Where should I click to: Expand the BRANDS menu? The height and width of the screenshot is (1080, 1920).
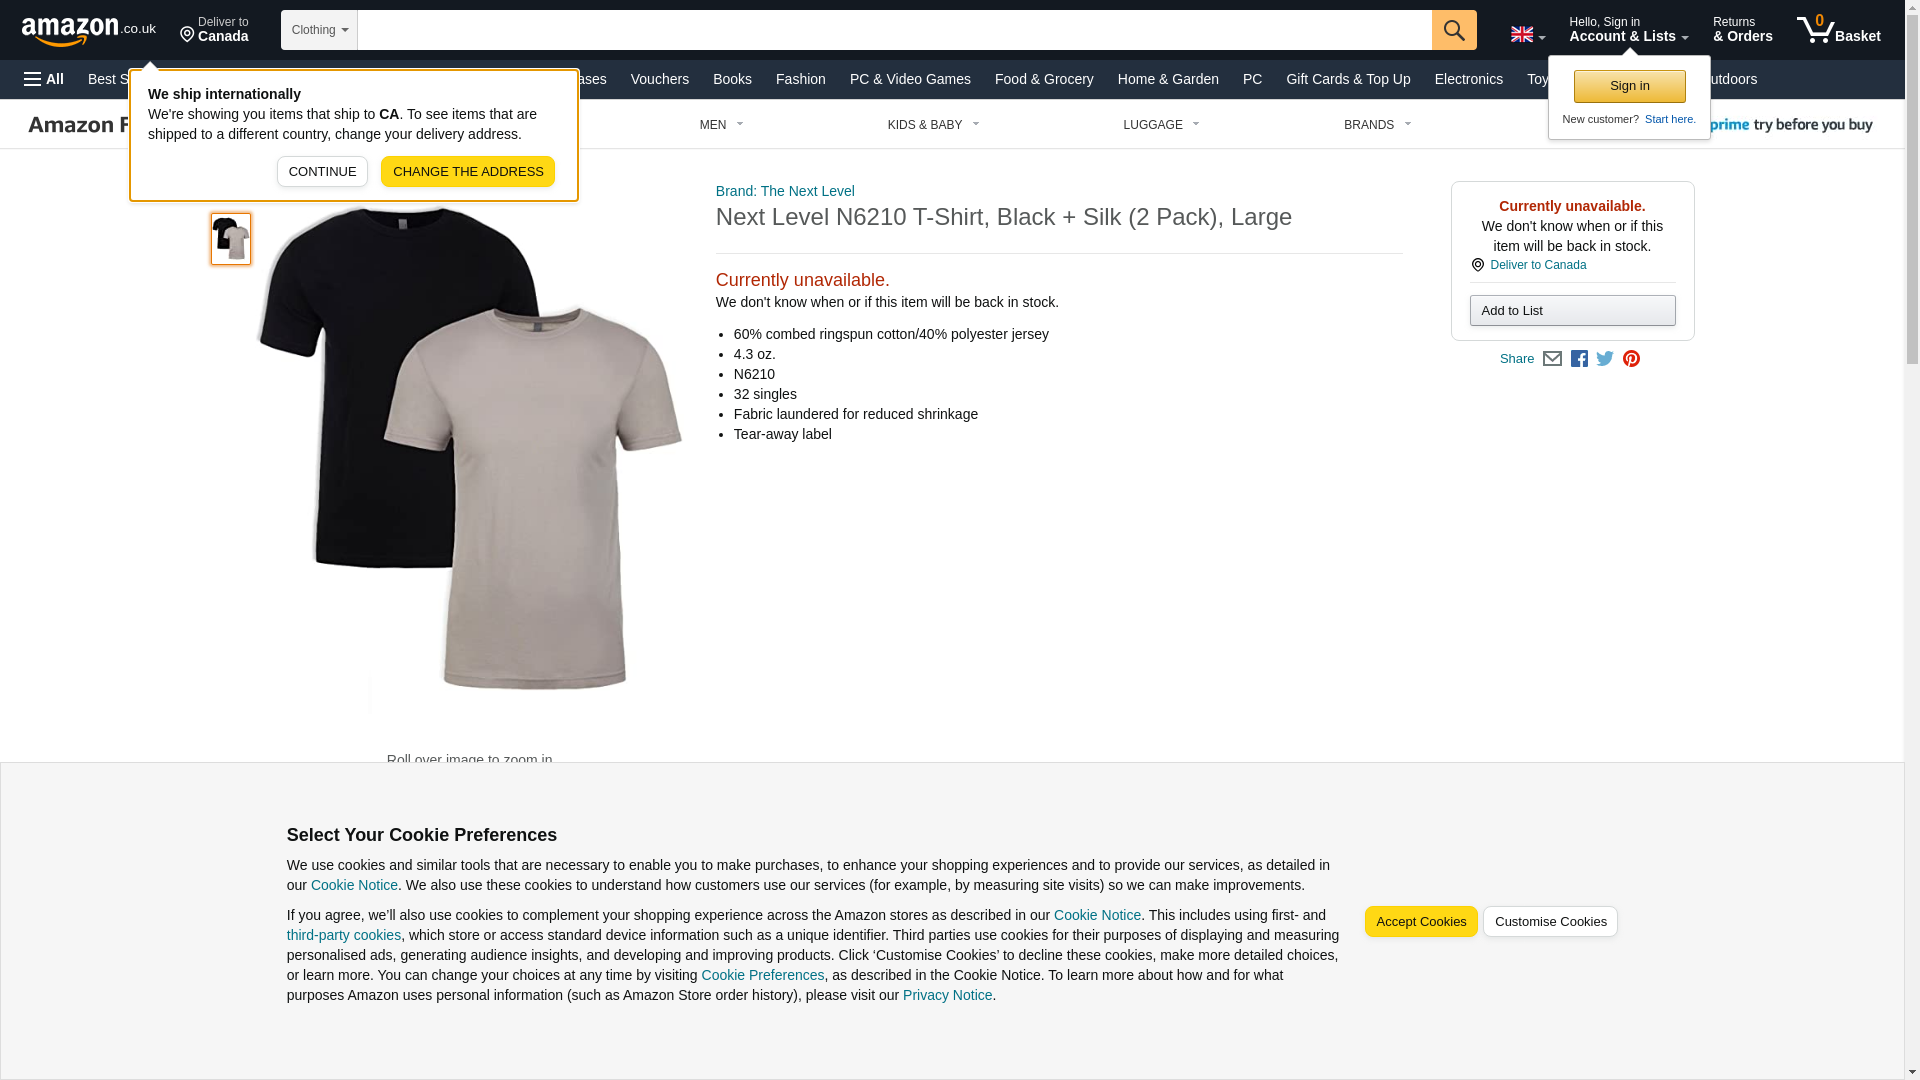[1377, 125]
